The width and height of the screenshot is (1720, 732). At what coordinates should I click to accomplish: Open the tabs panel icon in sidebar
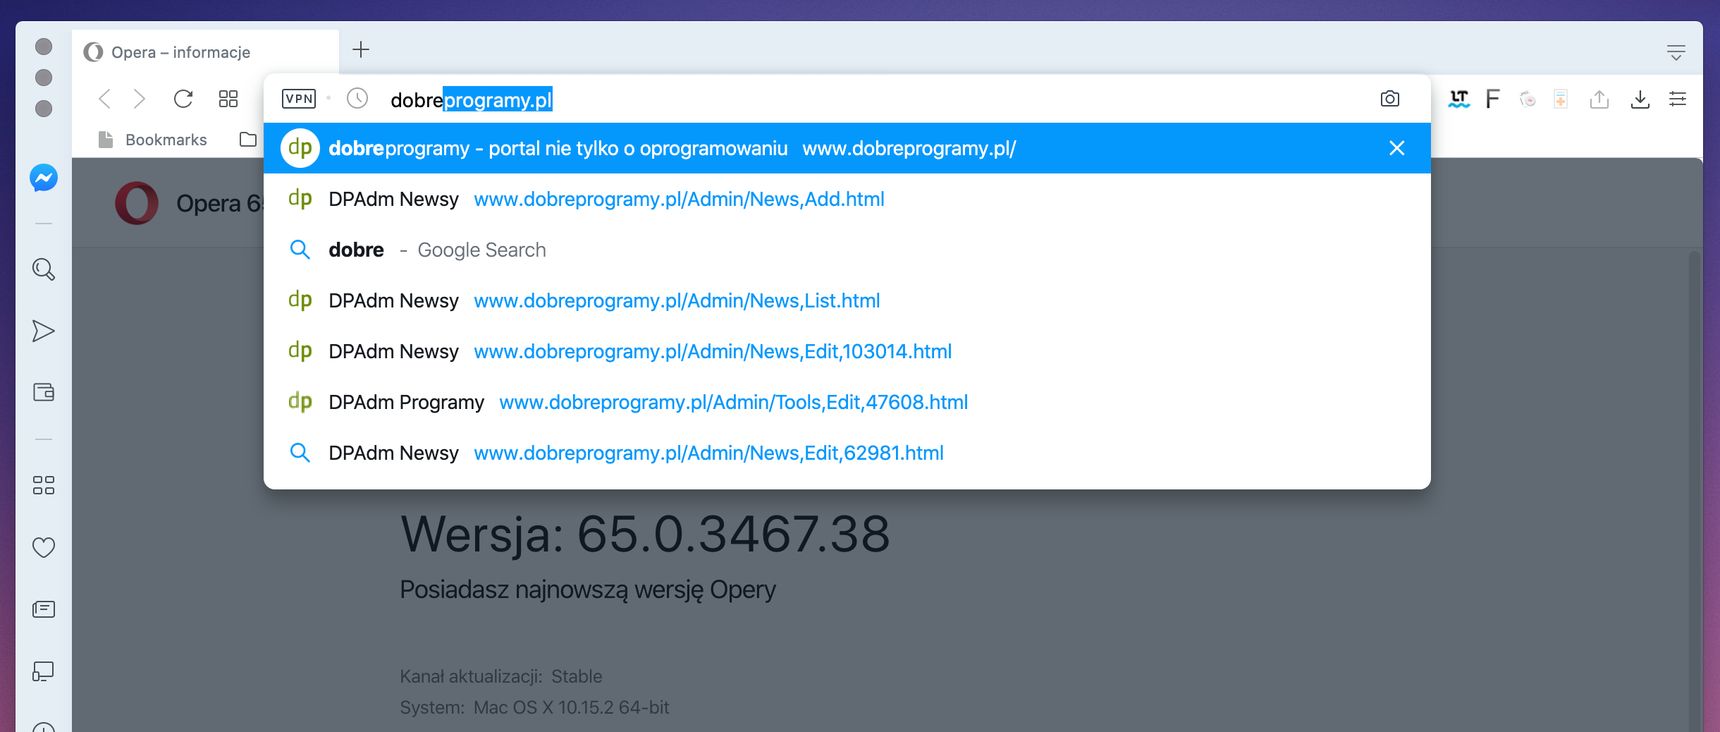click(43, 671)
